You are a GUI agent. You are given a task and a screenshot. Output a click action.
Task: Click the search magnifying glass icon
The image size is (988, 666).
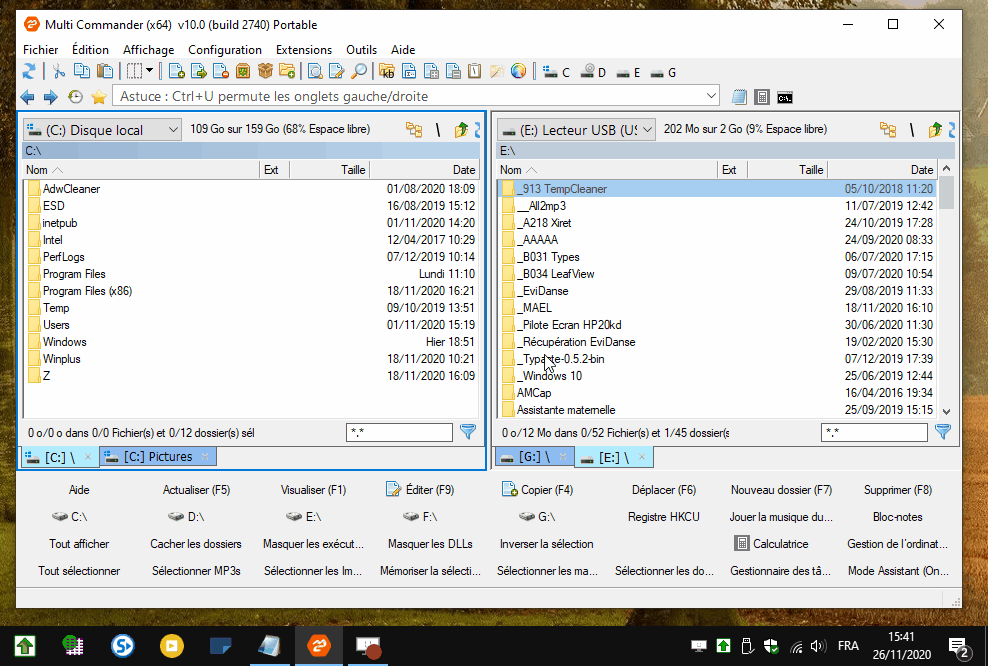click(x=359, y=72)
